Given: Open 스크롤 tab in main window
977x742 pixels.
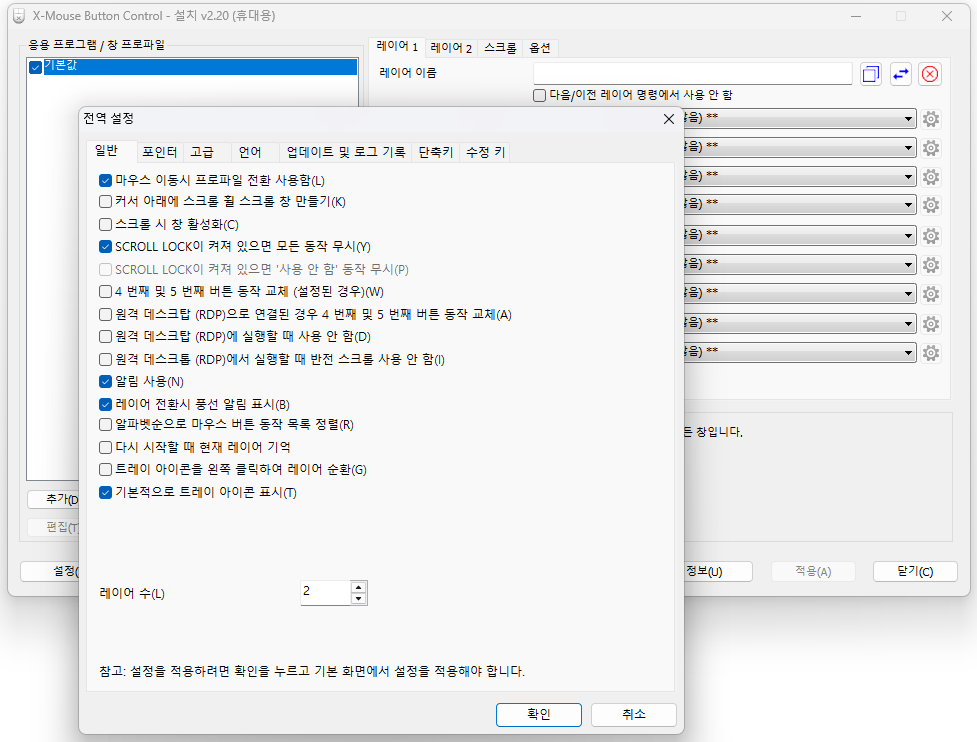Looking at the screenshot, I should click(500, 48).
